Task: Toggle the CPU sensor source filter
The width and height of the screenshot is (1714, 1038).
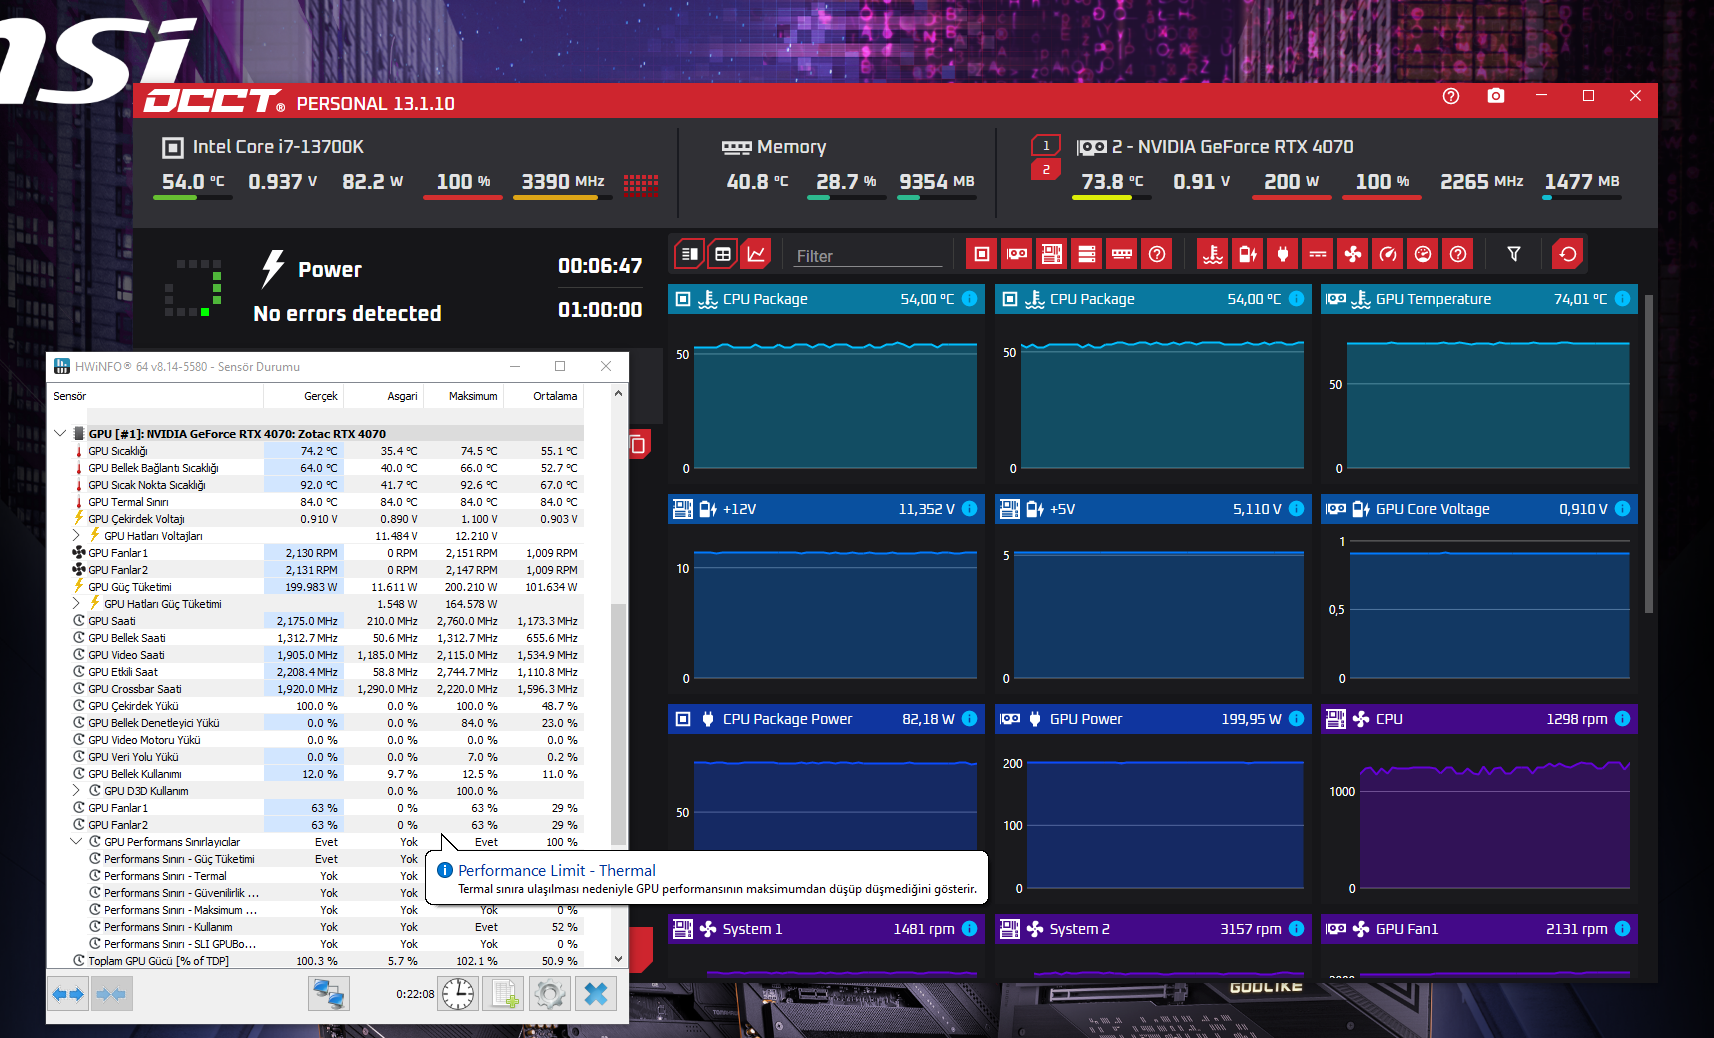Action: tap(982, 254)
